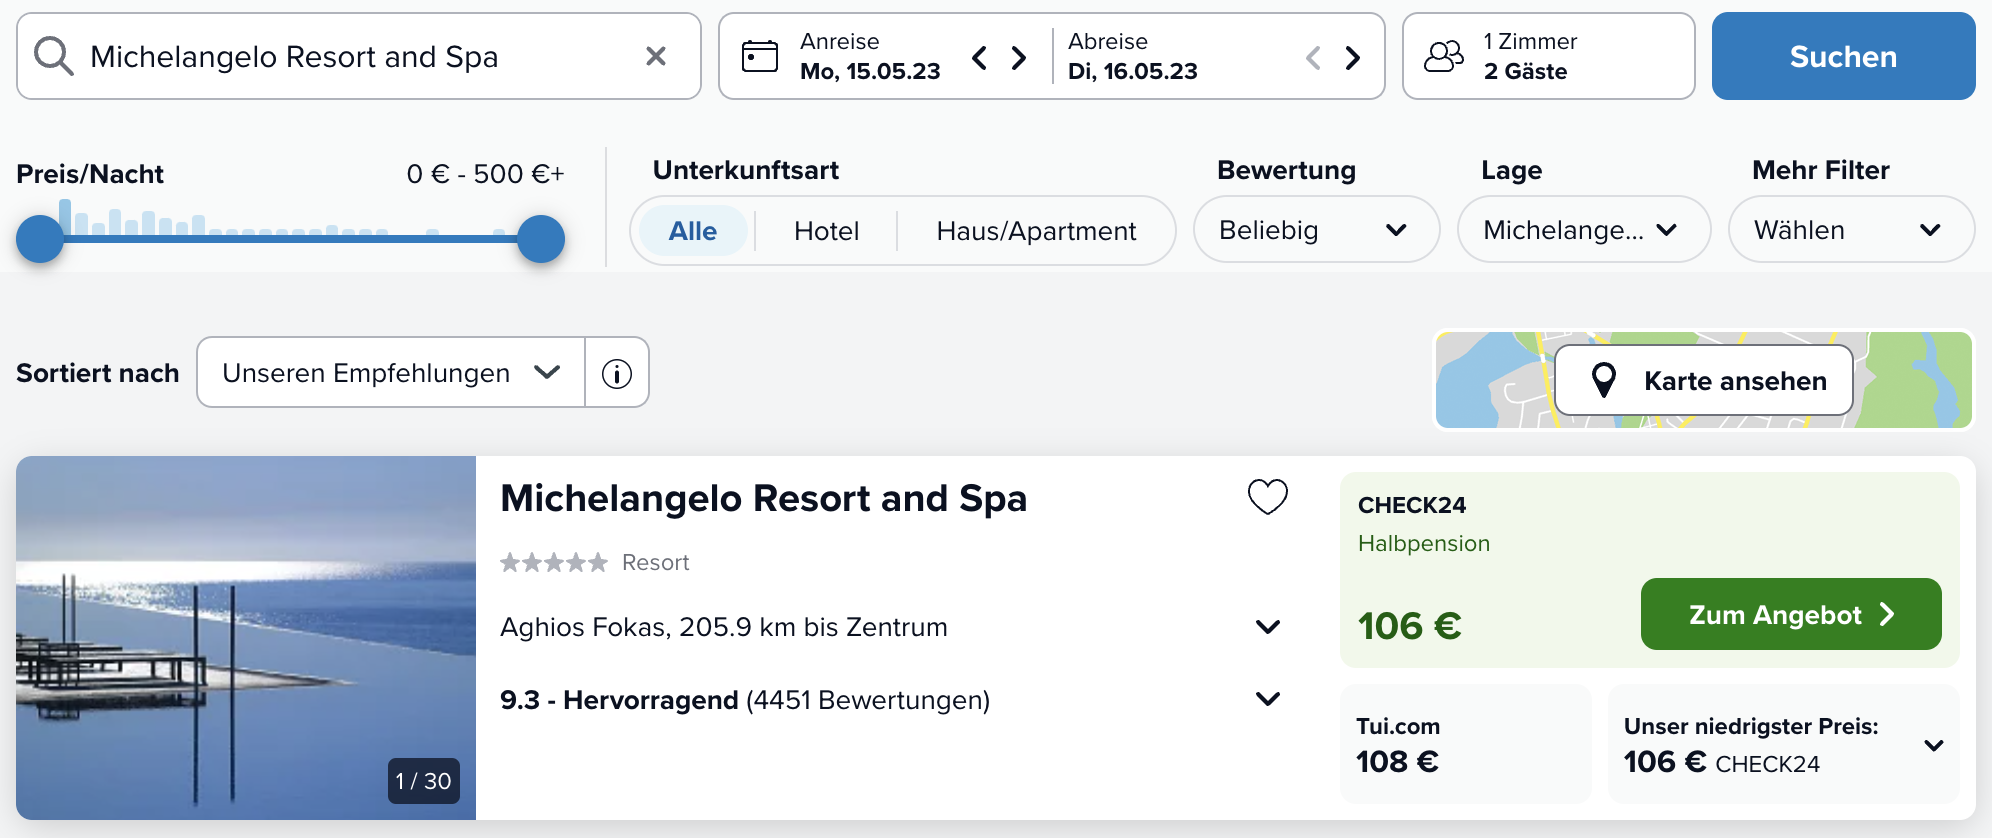Viewport: 1992px width, 838px height.
Task: Click the magnifying glass search icon
Action: coord(53,56)
